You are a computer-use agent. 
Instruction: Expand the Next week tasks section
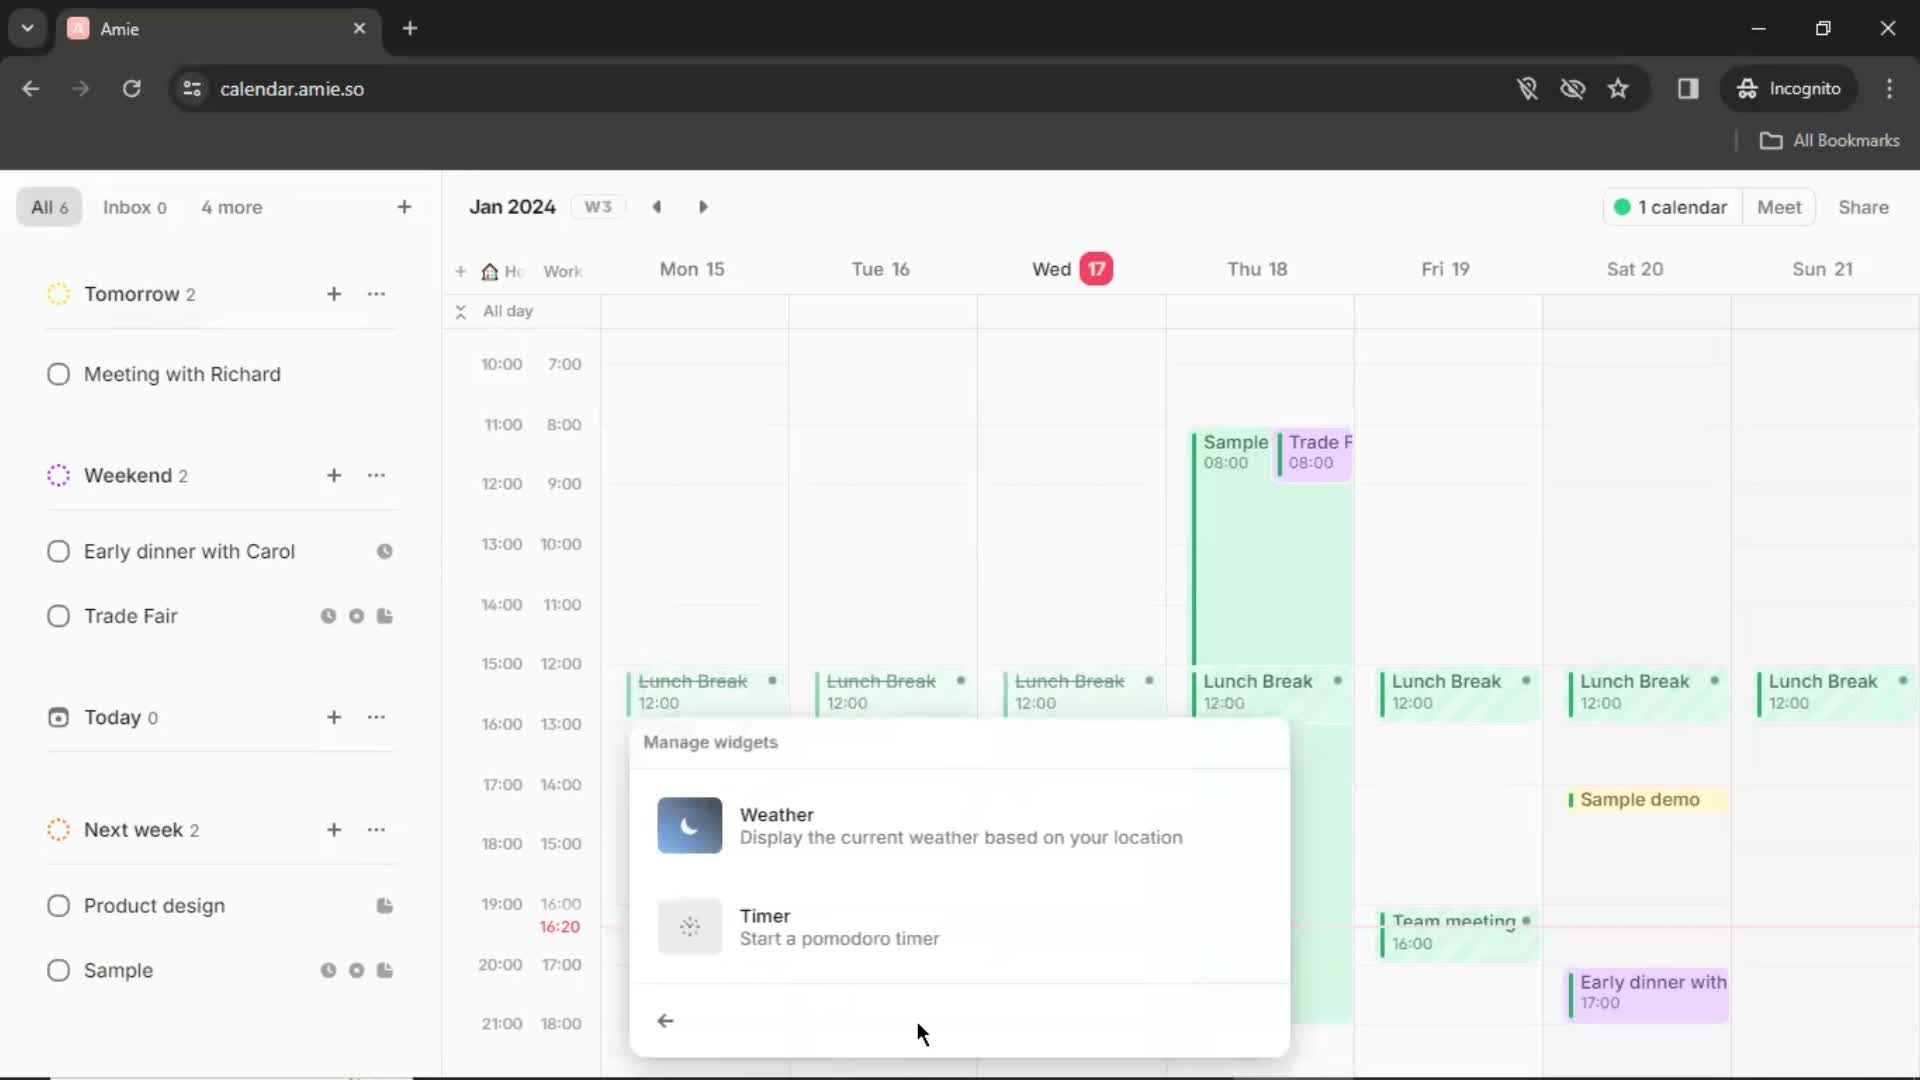[x=132, y=829]
